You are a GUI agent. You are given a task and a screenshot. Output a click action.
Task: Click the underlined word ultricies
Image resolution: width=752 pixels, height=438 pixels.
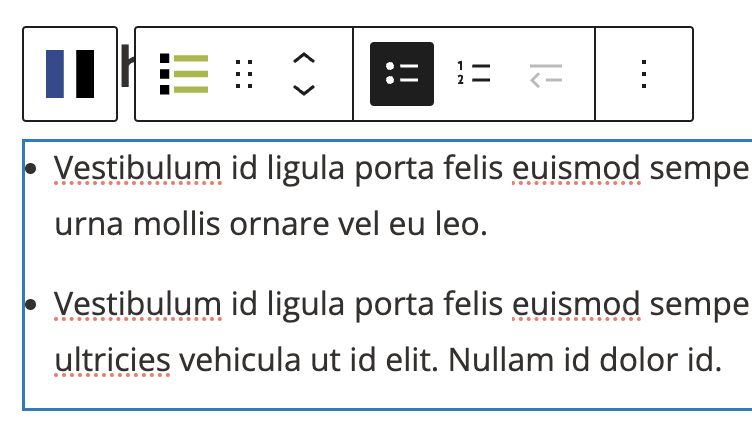tap(111, 358)
